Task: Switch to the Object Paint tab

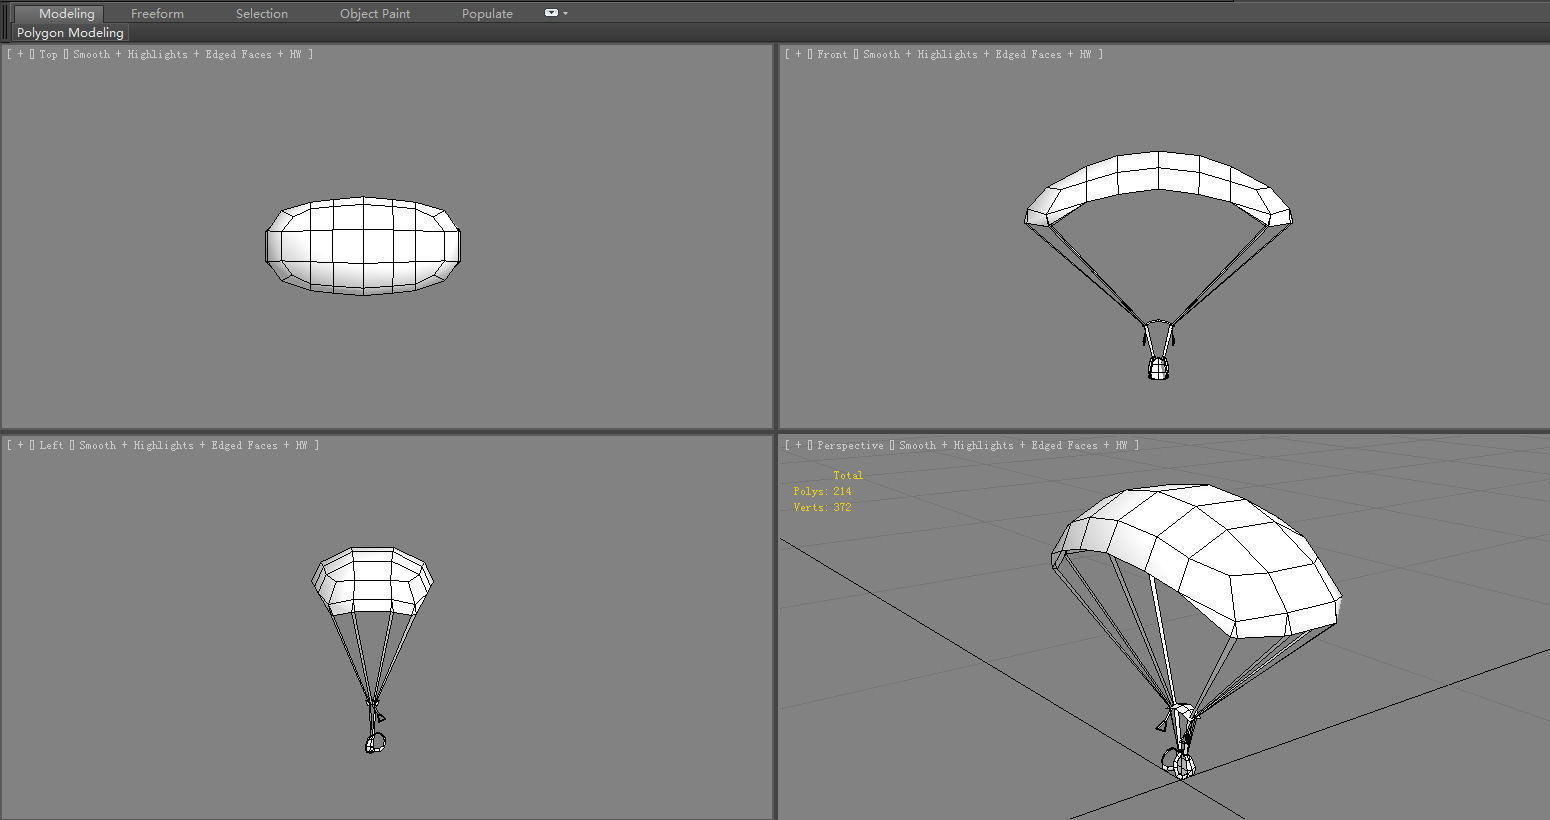Action: (x=375, y=13)
